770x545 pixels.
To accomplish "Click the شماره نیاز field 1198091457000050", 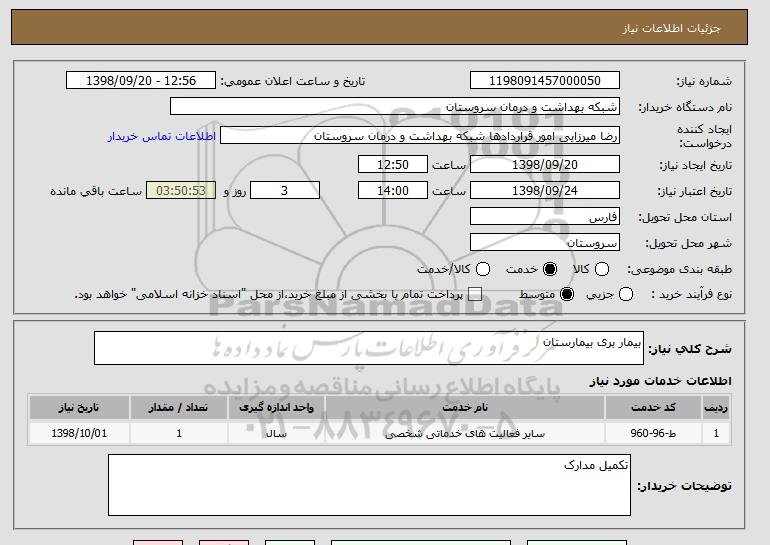I will (x=545, y=81).
